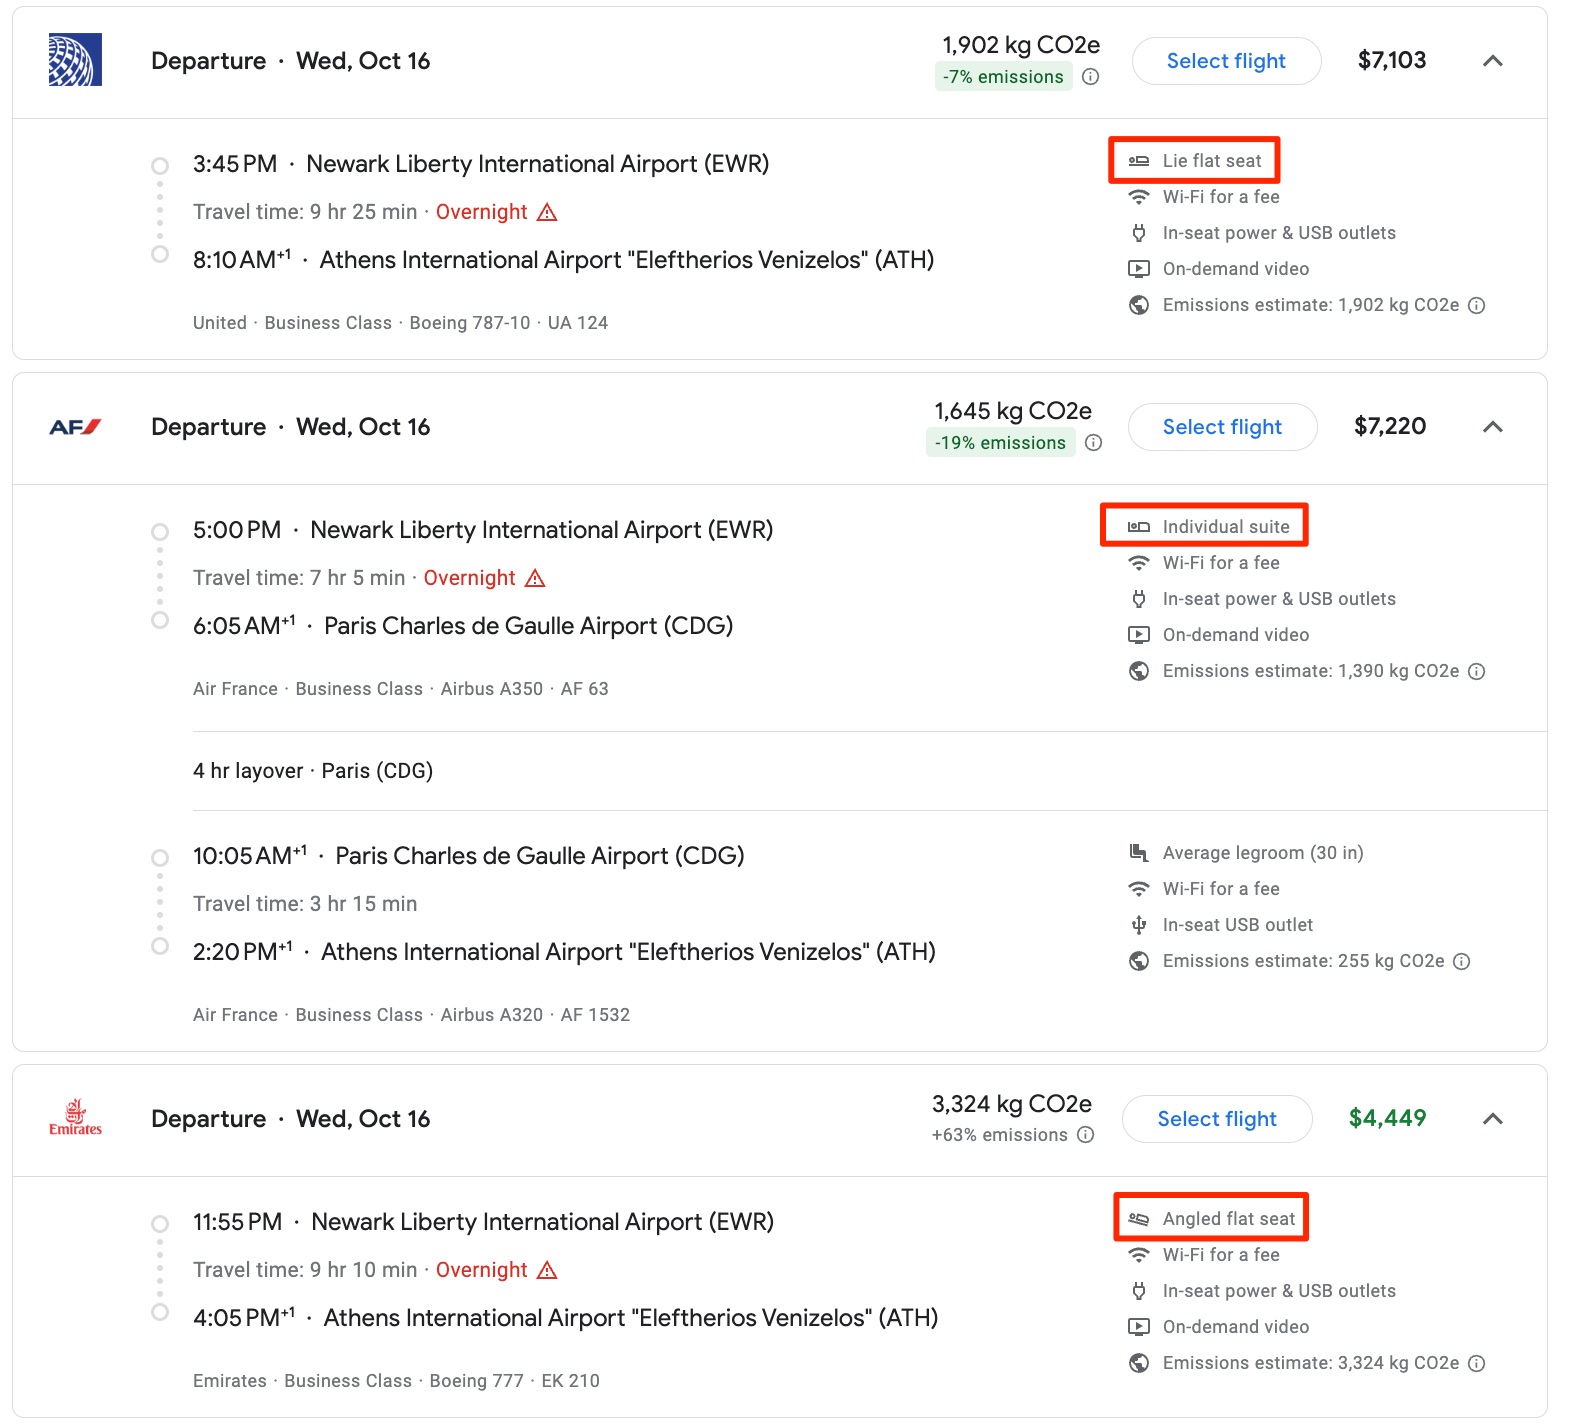Click Travel time: 3 hr 15 min text

(305, 904)
